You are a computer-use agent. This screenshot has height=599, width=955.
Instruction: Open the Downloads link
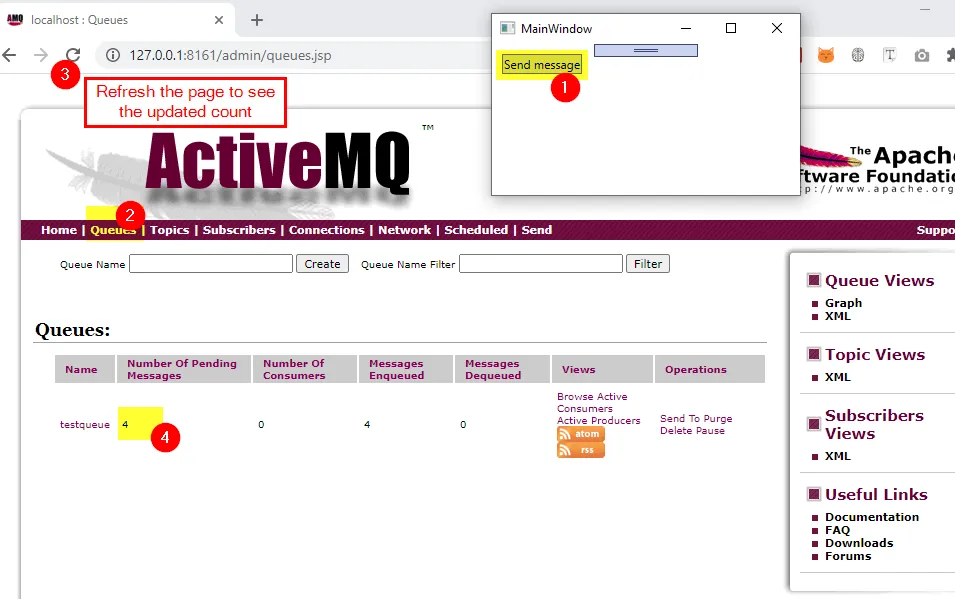point(859,543)
